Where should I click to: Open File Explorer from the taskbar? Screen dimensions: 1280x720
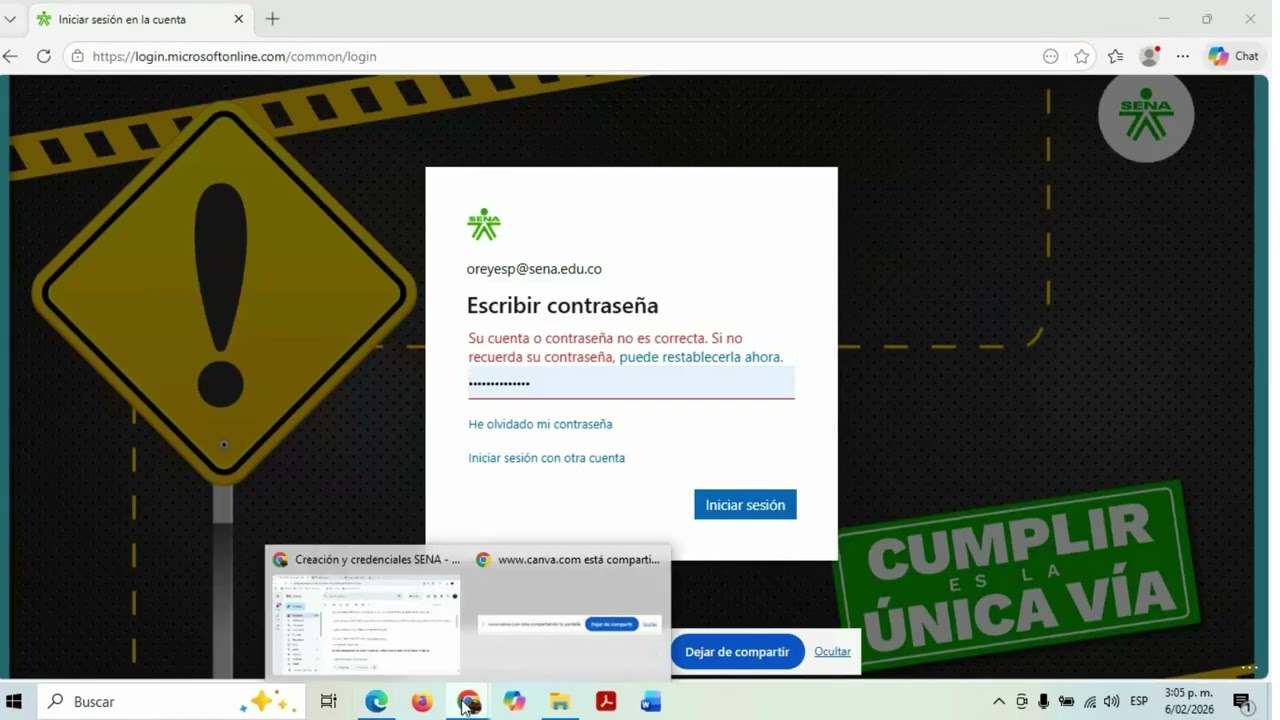coord(560,702)
